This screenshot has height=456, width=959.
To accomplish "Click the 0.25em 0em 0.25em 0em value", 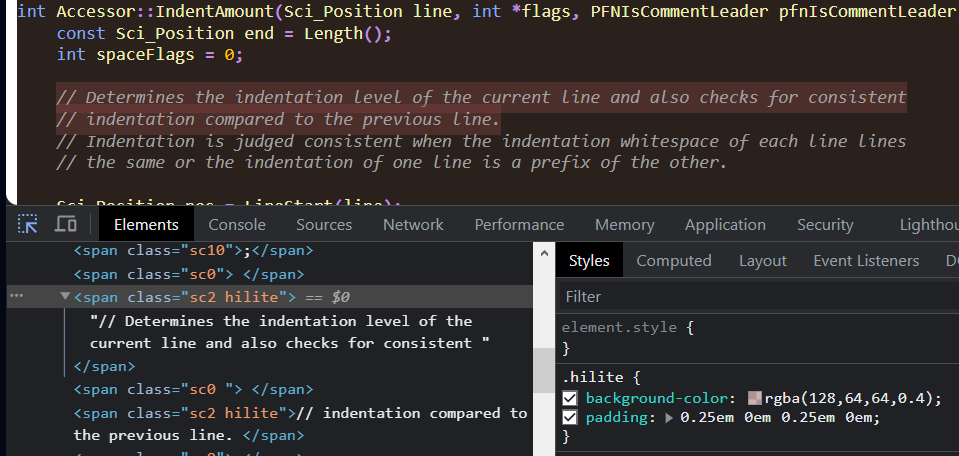I will [777, 419].
